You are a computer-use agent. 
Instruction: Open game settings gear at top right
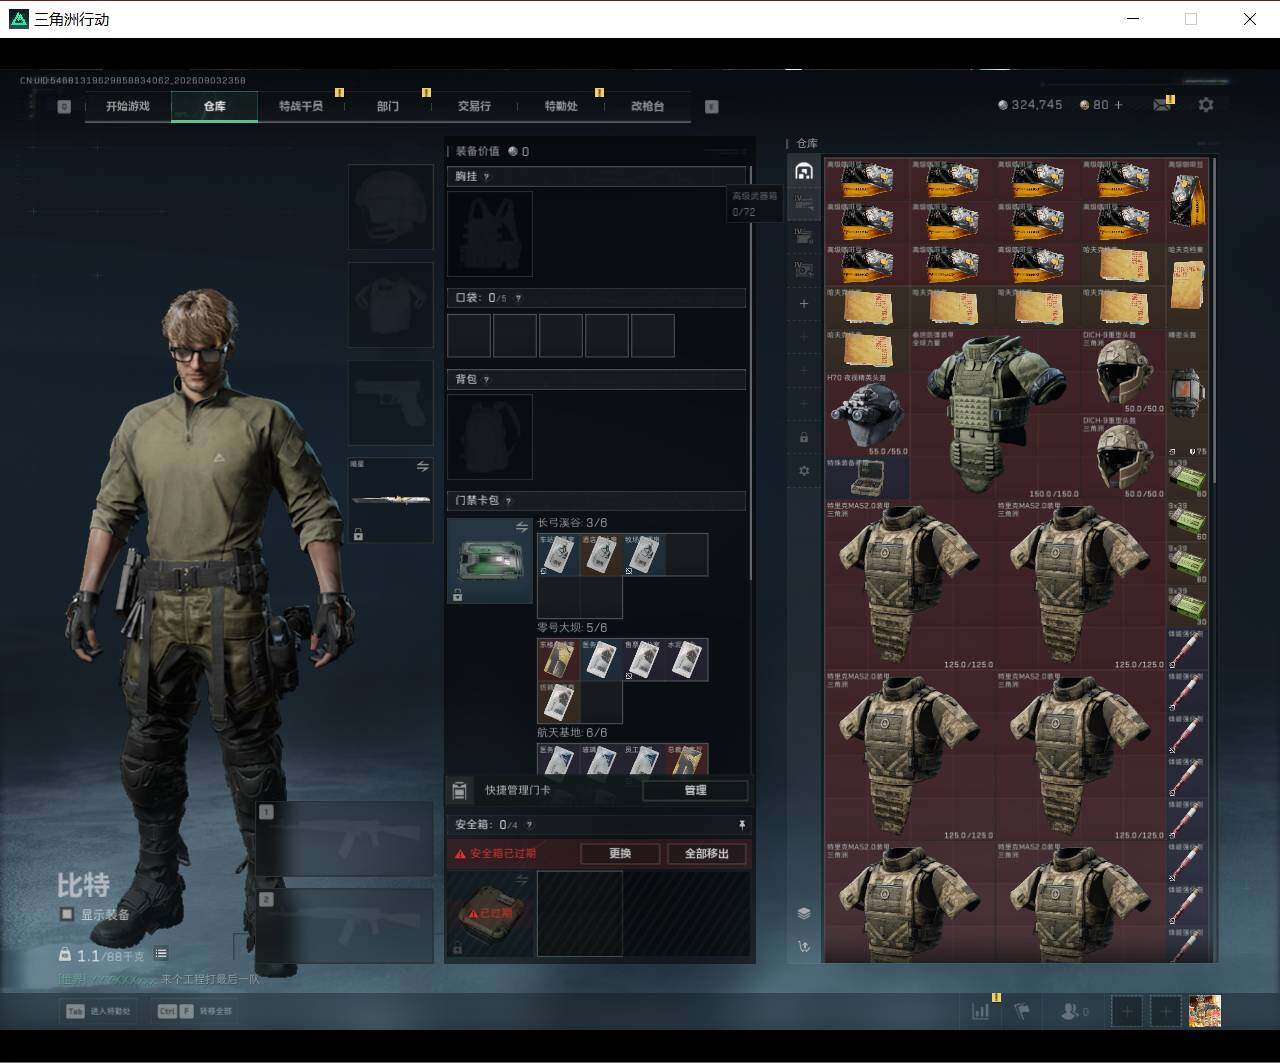click(x=1206, y=105)
